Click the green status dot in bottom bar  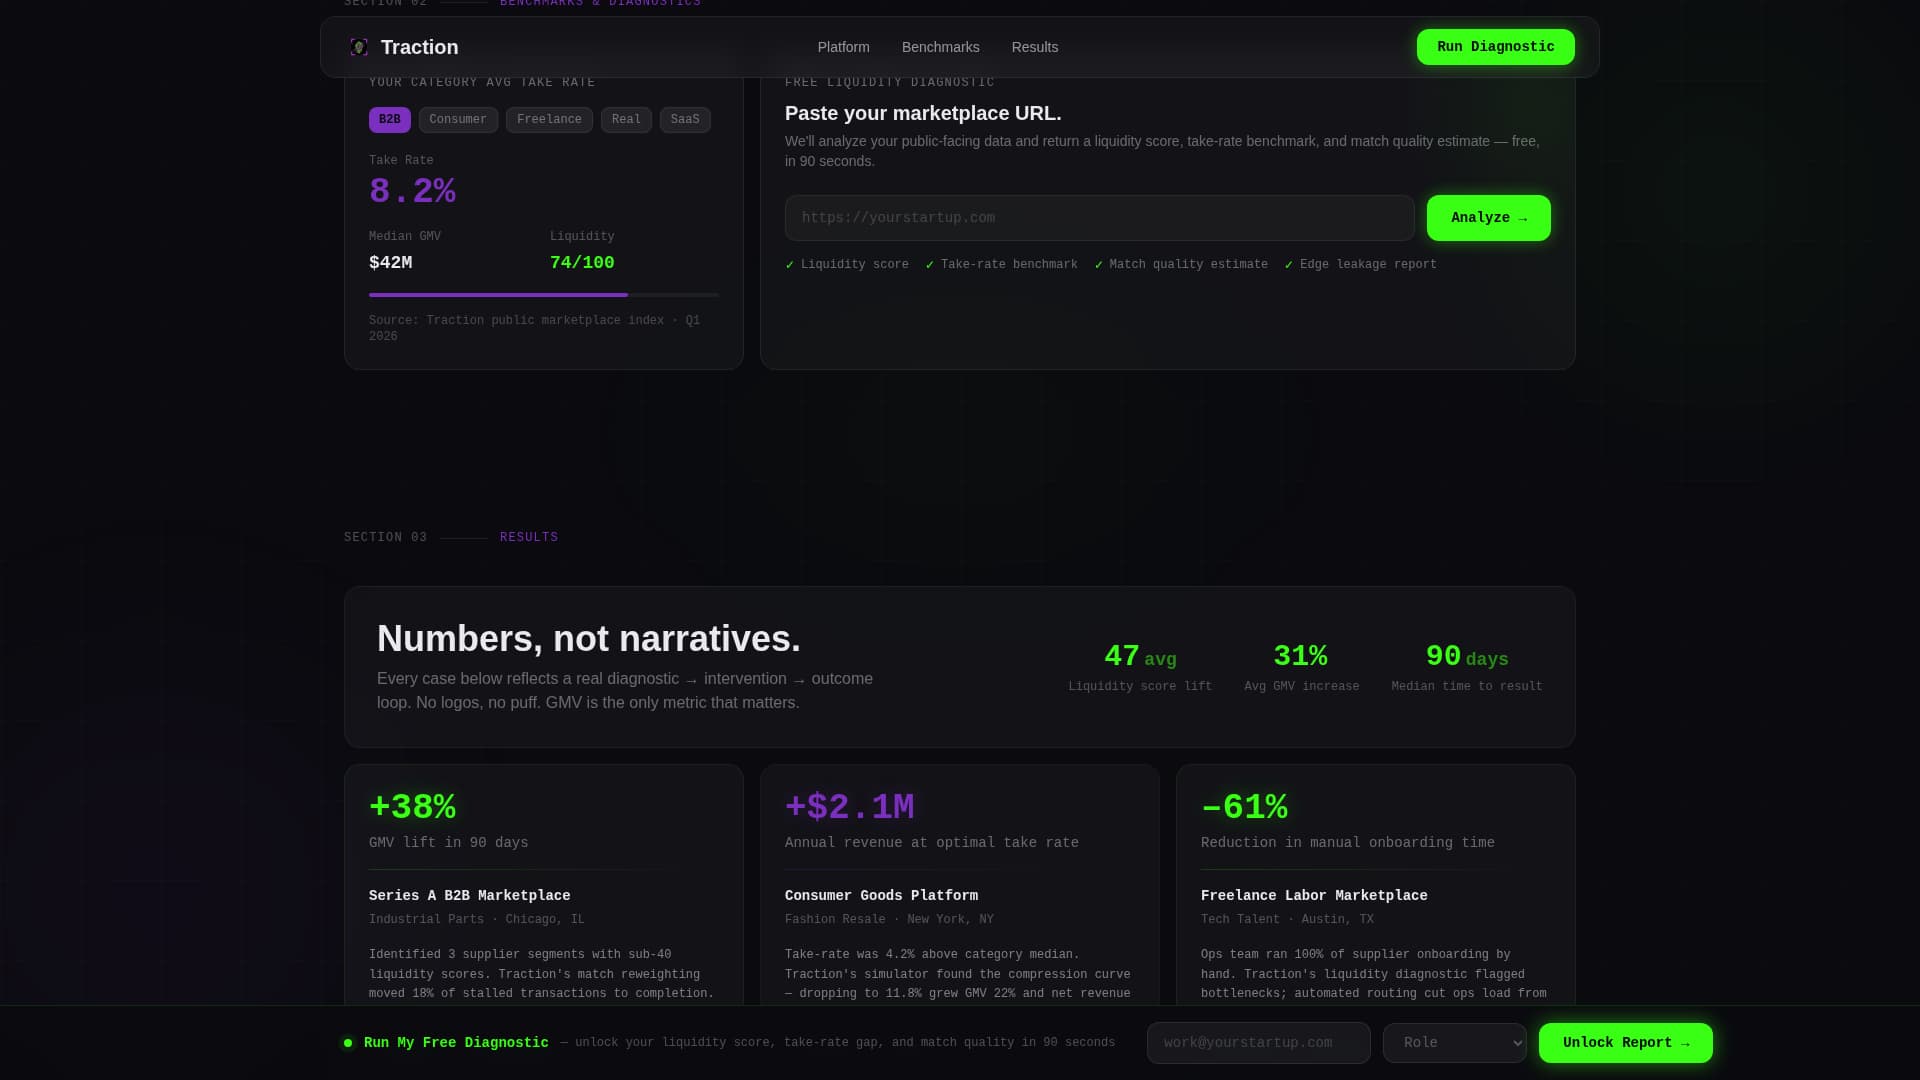click(348, 1043)
